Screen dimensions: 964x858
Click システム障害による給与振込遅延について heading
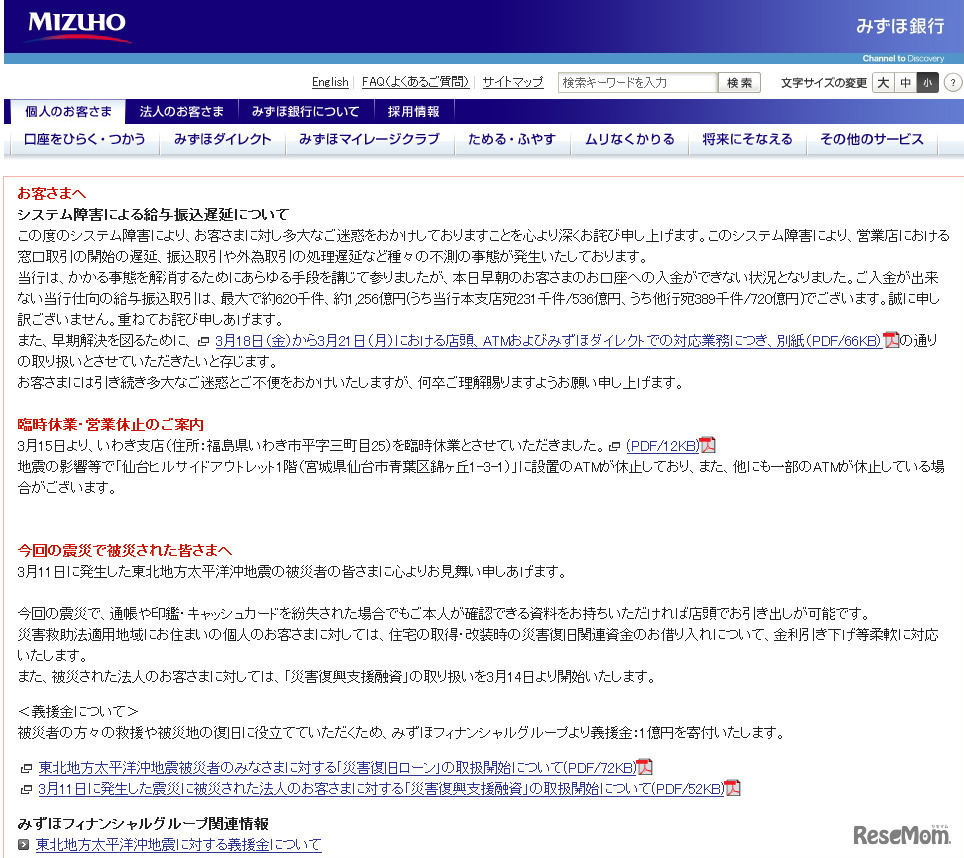pyautogui.click(x=153, y=214)
